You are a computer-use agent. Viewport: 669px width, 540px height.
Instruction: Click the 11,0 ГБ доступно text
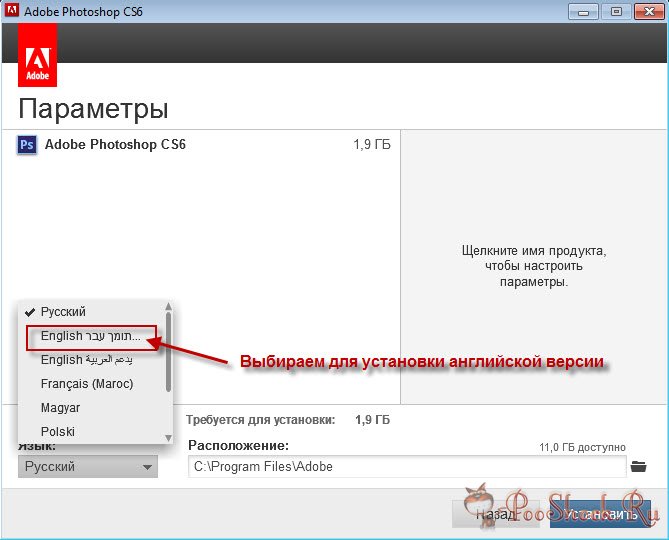pyautogui.click(x=582, y=447)
